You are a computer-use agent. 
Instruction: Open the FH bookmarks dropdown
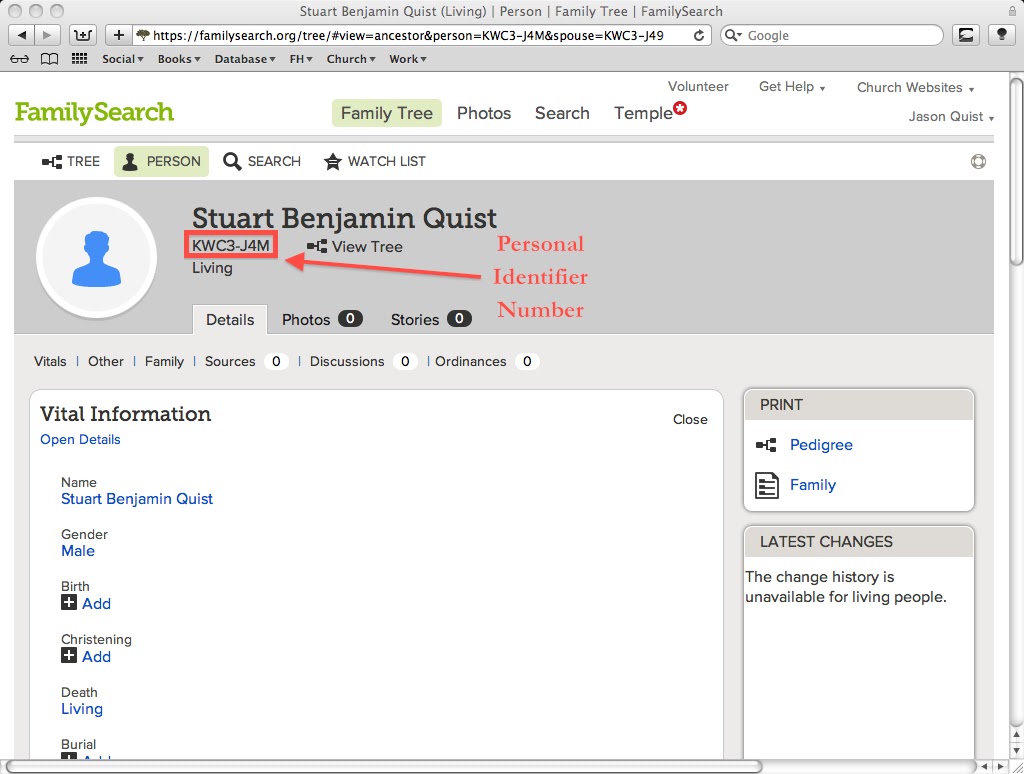(x=301, y=59)
